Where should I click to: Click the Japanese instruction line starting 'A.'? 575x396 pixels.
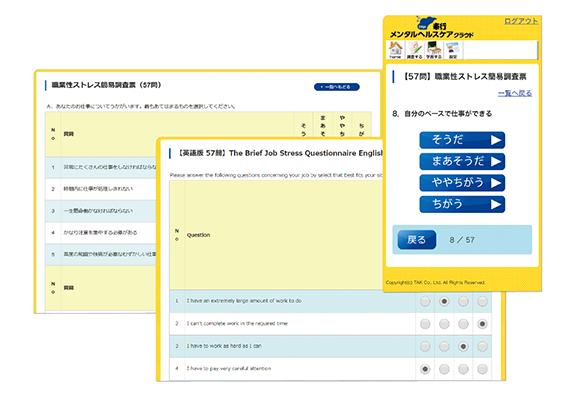point(141,106)
